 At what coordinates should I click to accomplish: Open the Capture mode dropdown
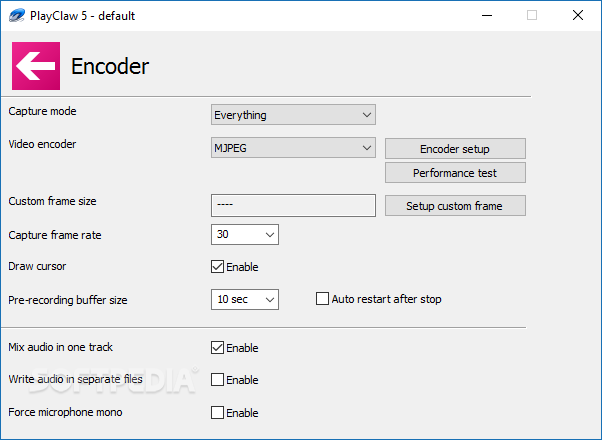(x=293, y=114)
